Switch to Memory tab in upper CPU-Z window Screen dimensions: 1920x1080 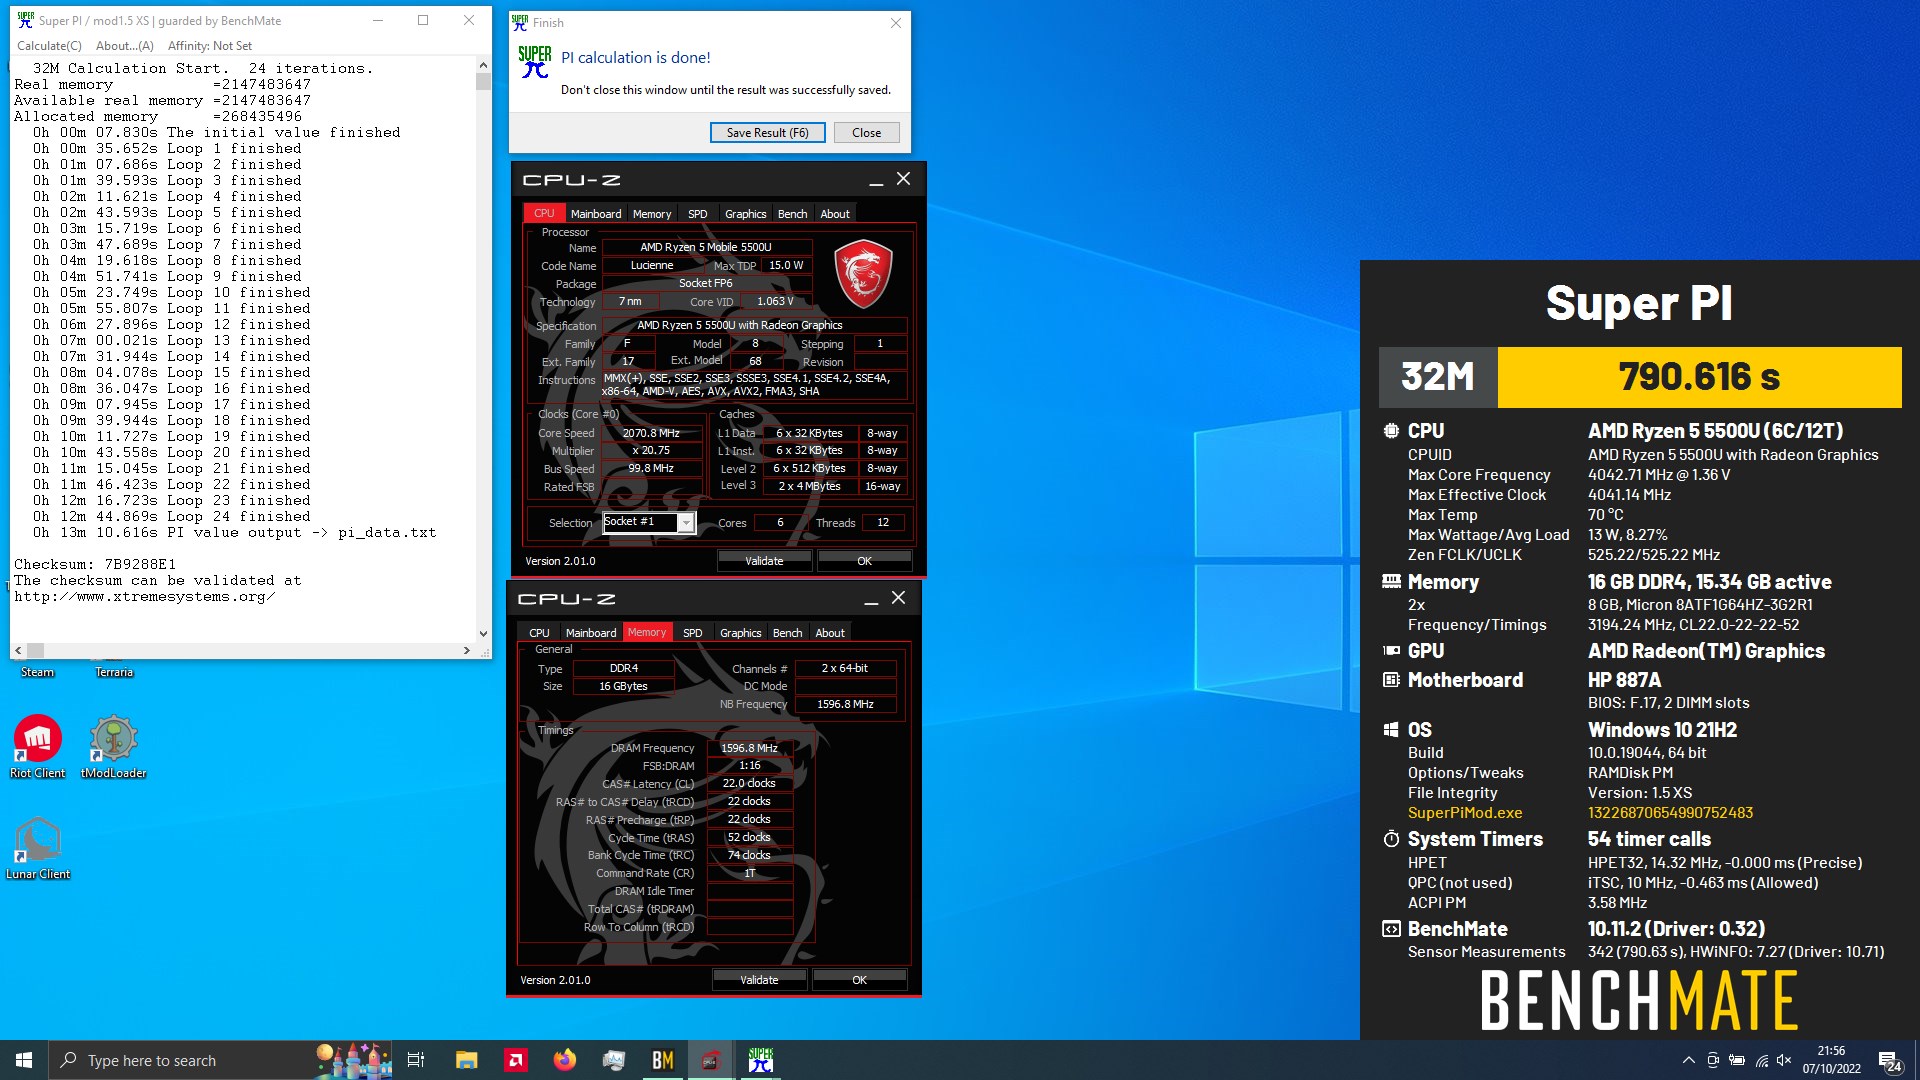pos(652,214)
